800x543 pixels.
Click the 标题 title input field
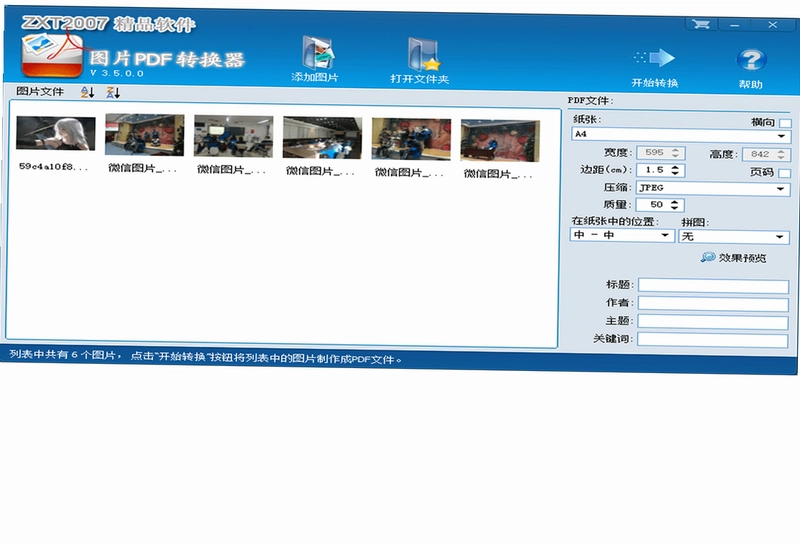tap(713, 286)
